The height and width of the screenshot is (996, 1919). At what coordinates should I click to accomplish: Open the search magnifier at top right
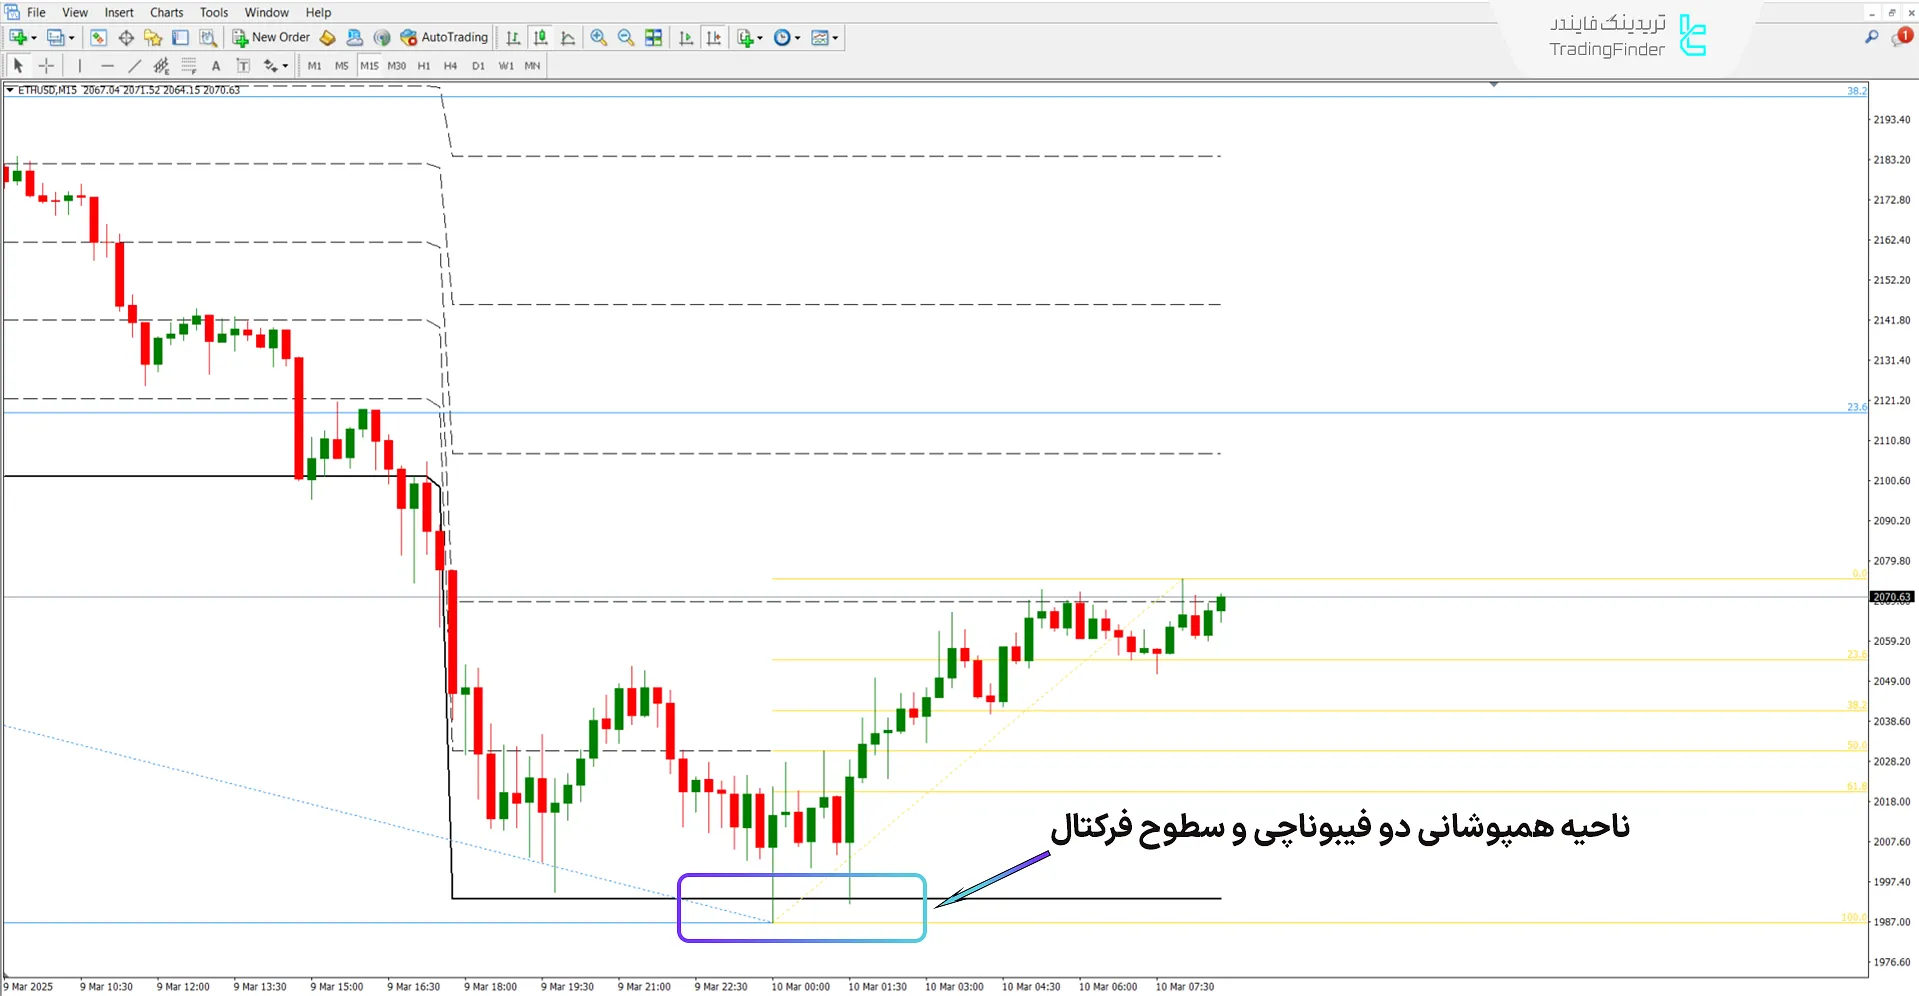click(1871, 37)
